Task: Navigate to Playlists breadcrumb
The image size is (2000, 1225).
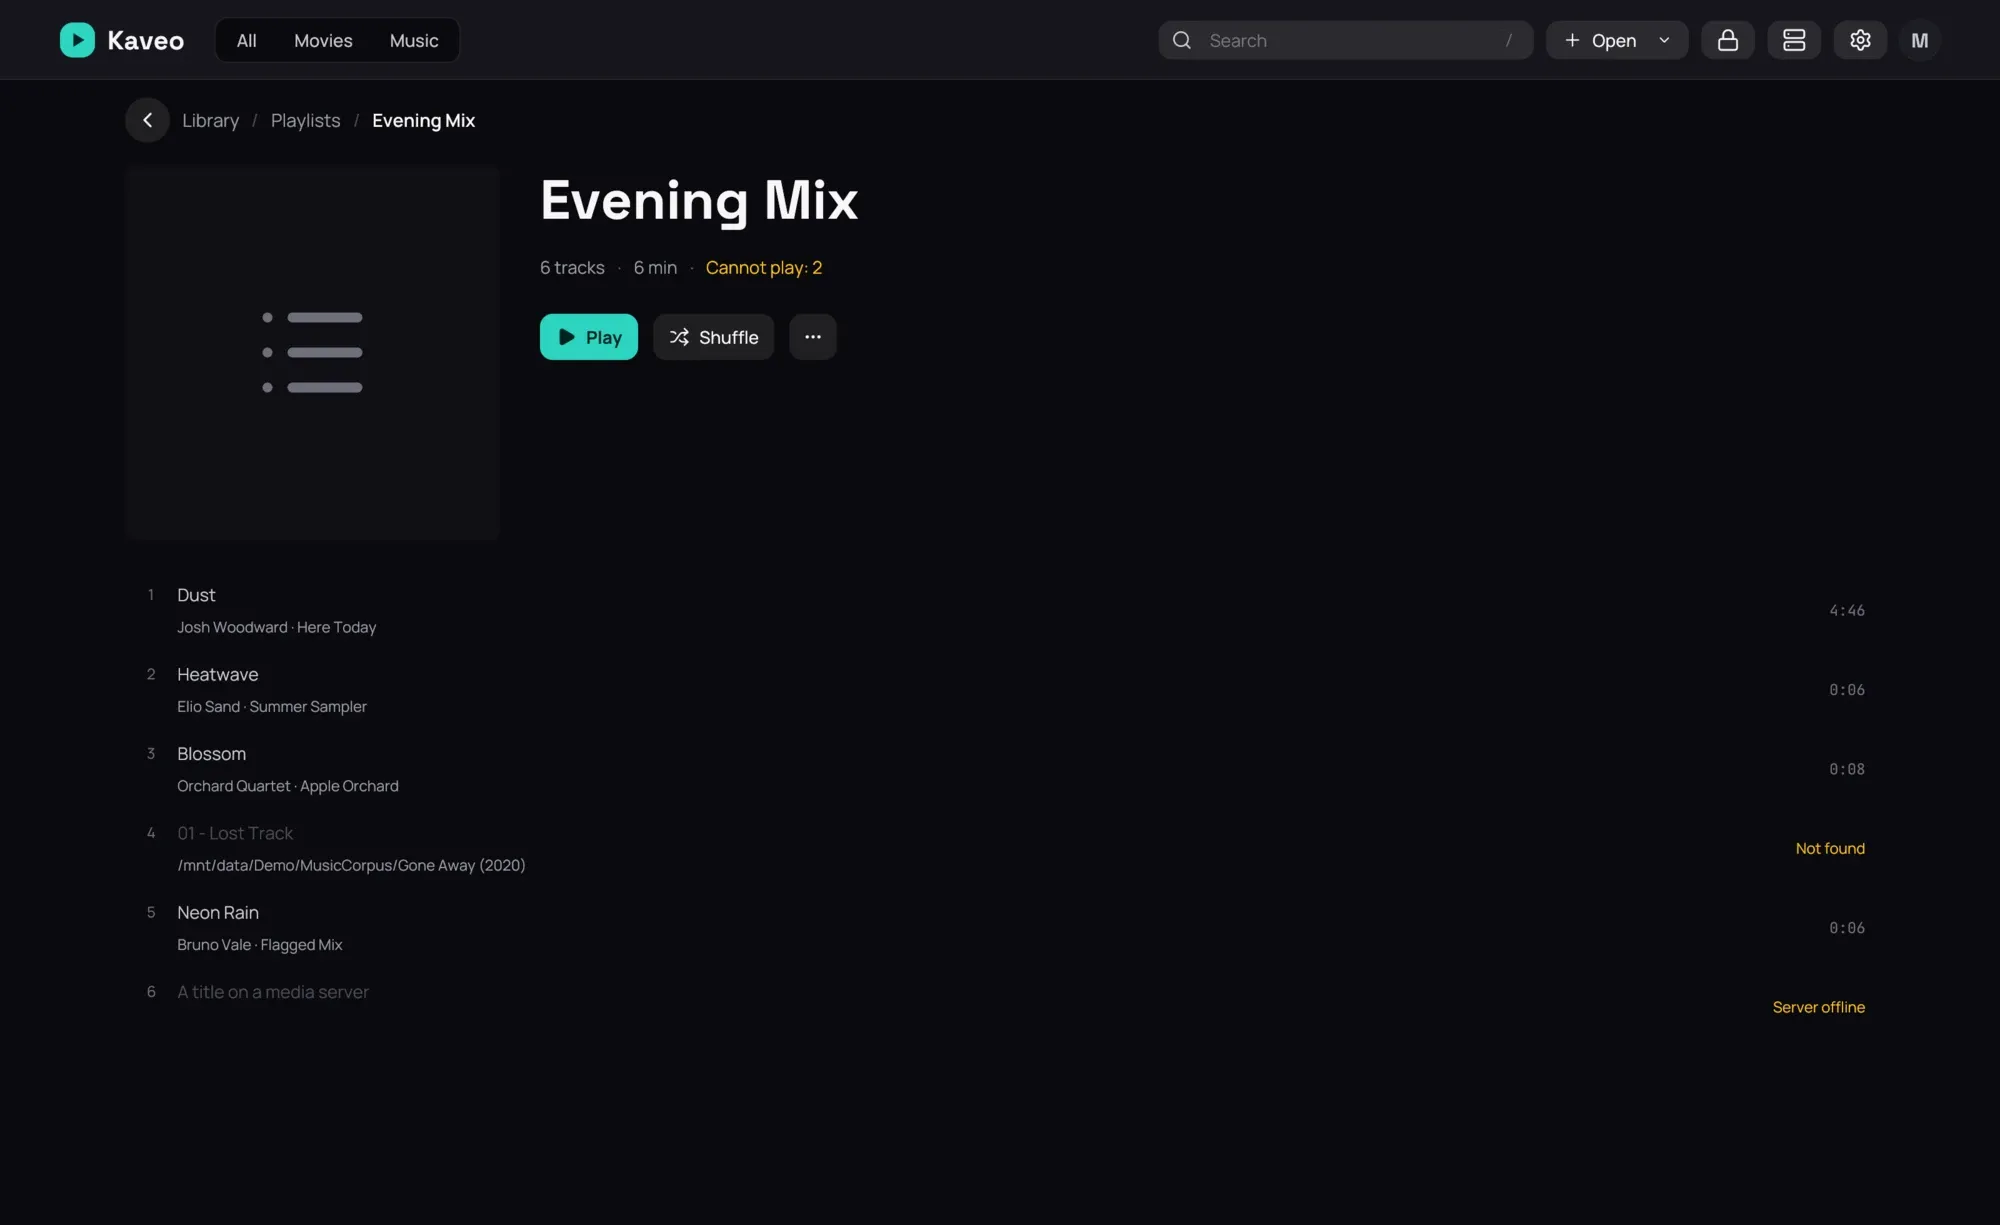Action: [x=305, y=120]
